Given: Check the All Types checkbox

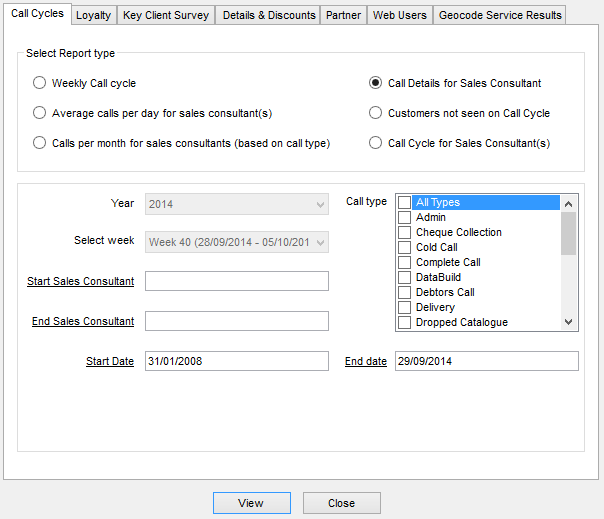Looking at the screenshot, I should (404, 202).
